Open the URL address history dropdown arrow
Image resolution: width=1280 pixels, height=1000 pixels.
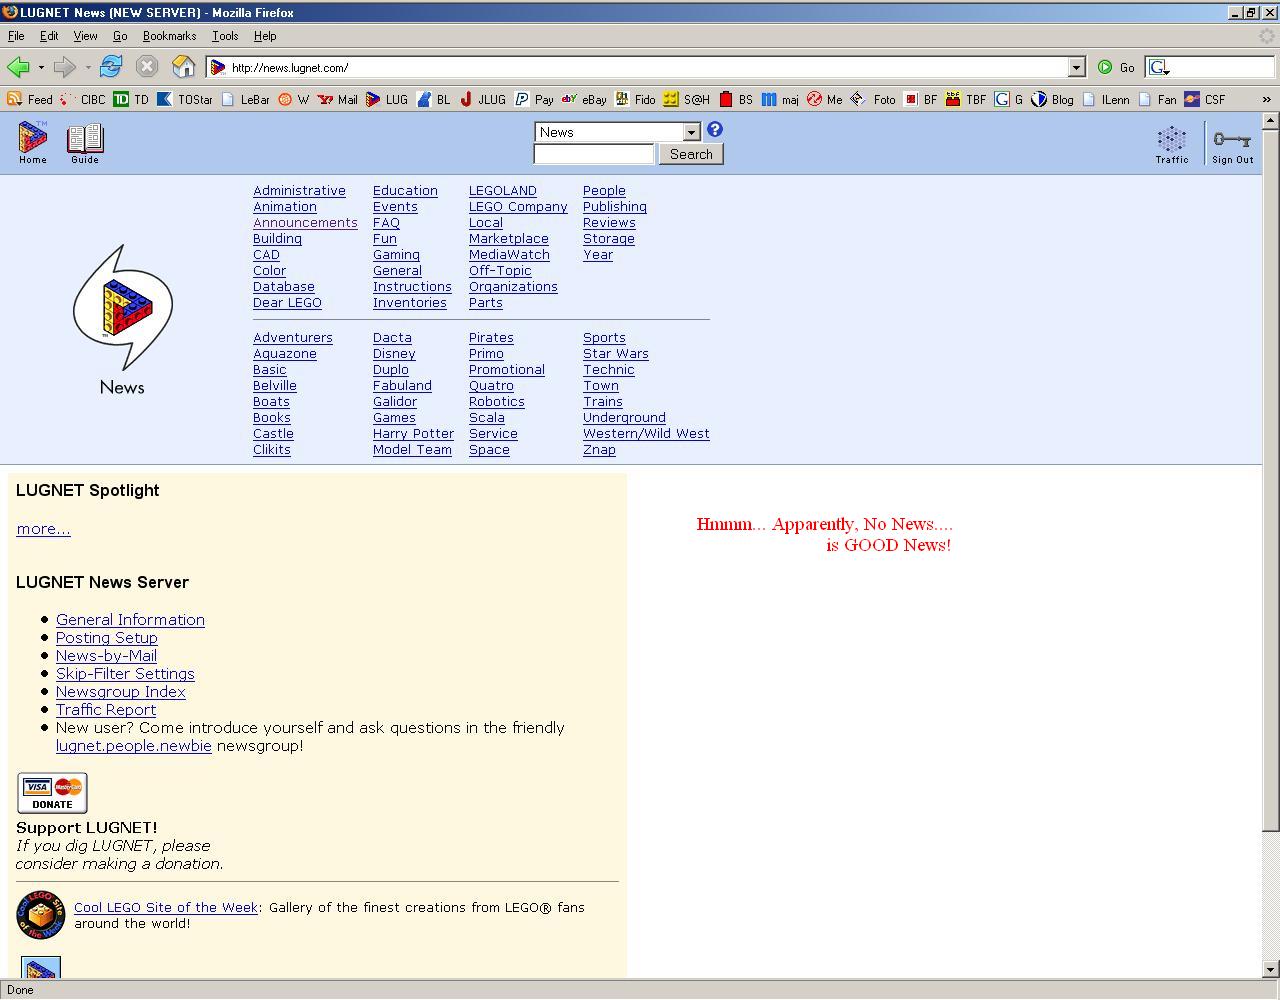(1077, 67)
